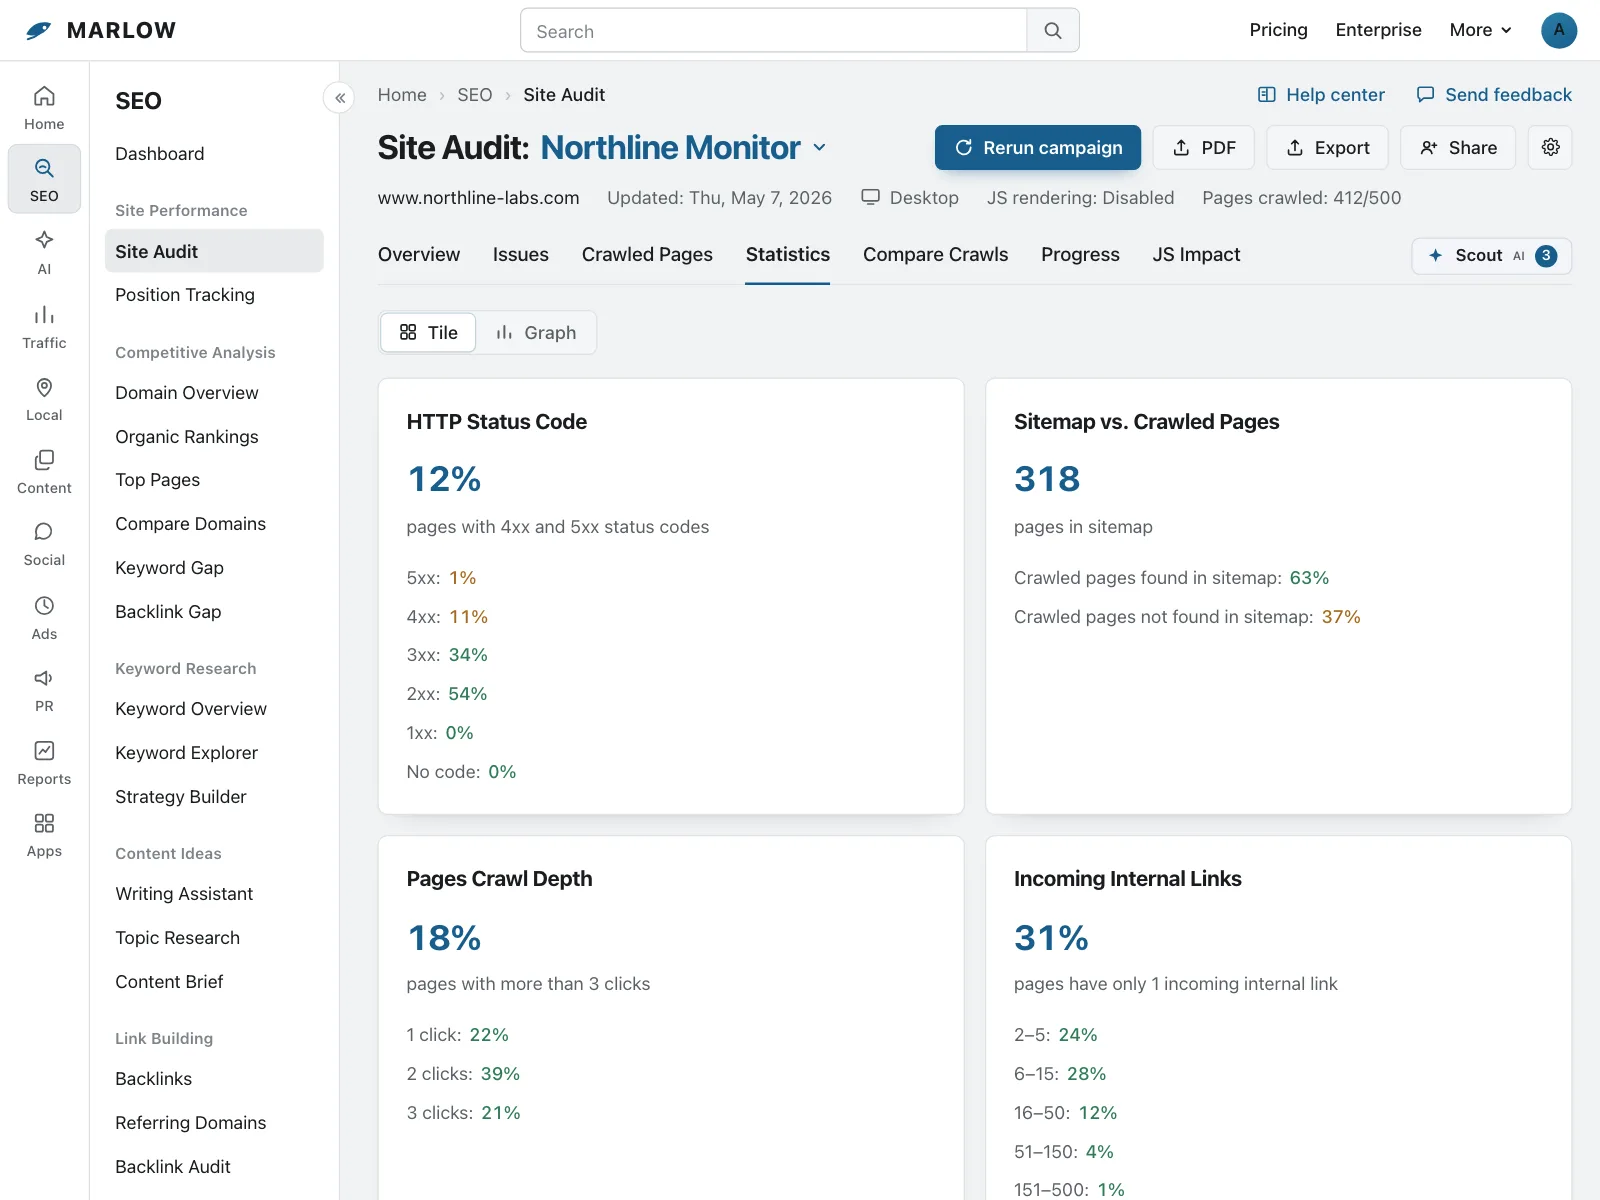
Task: Go to Home breadcrumb
Action: [402, 95]
